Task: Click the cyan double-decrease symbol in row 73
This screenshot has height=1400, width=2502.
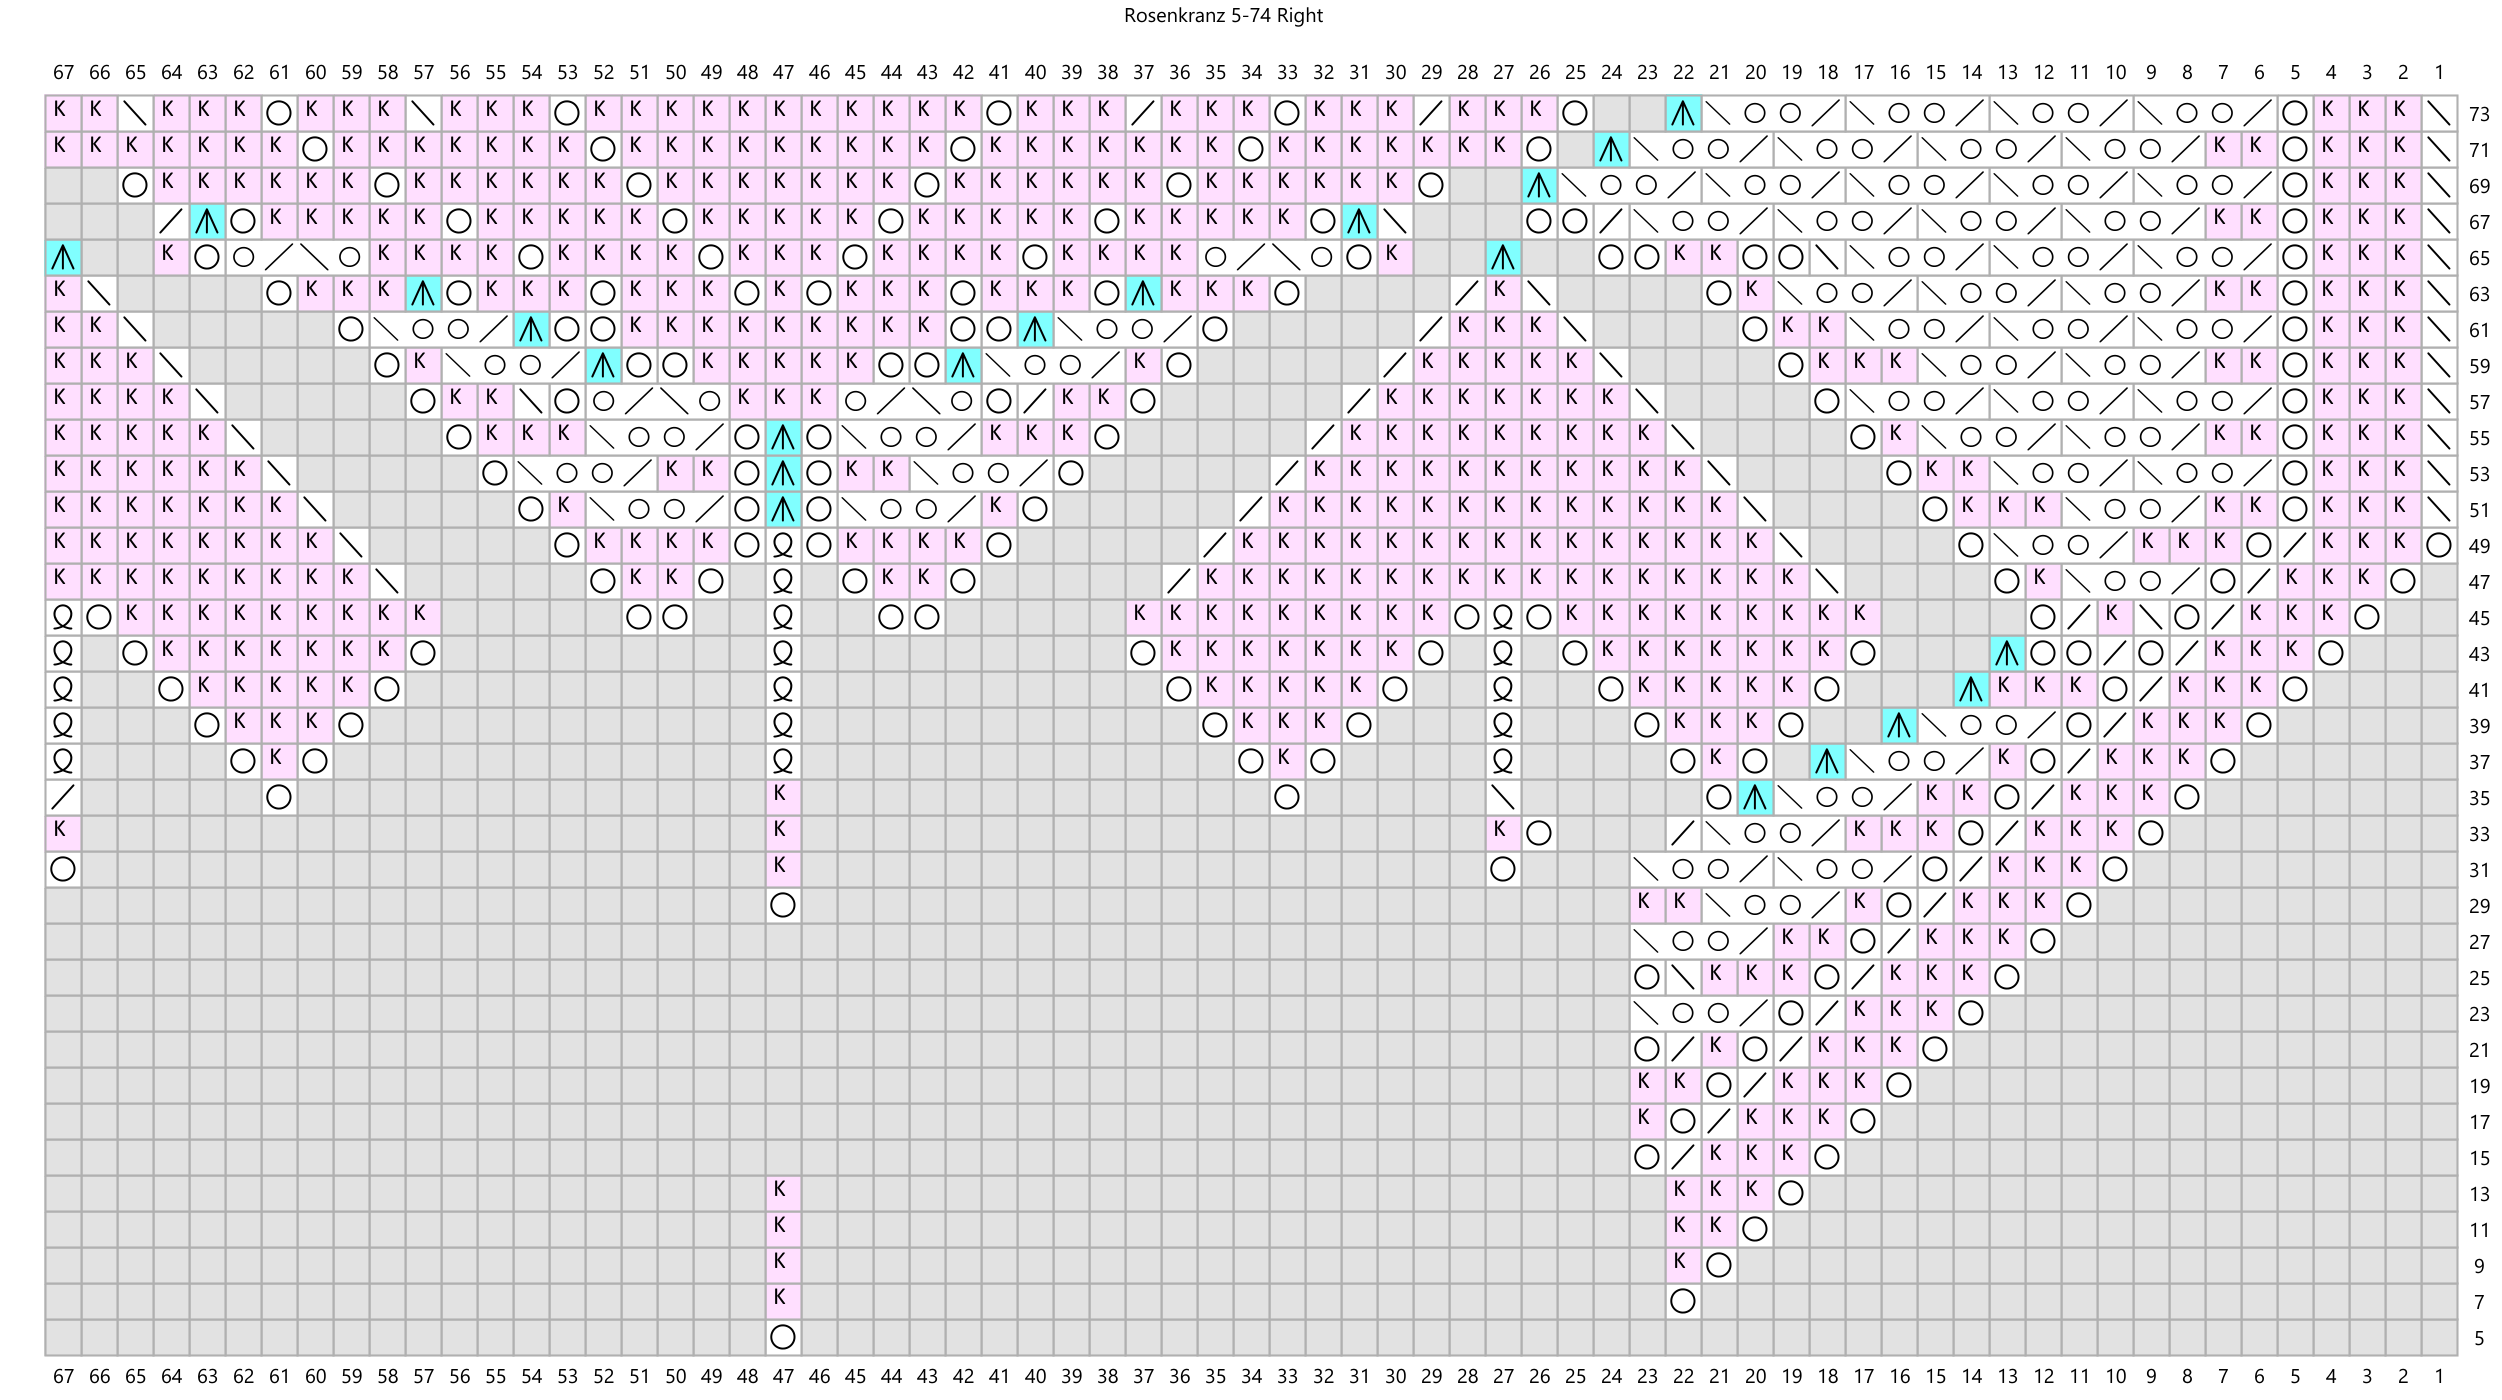Action: point(1683,114)
